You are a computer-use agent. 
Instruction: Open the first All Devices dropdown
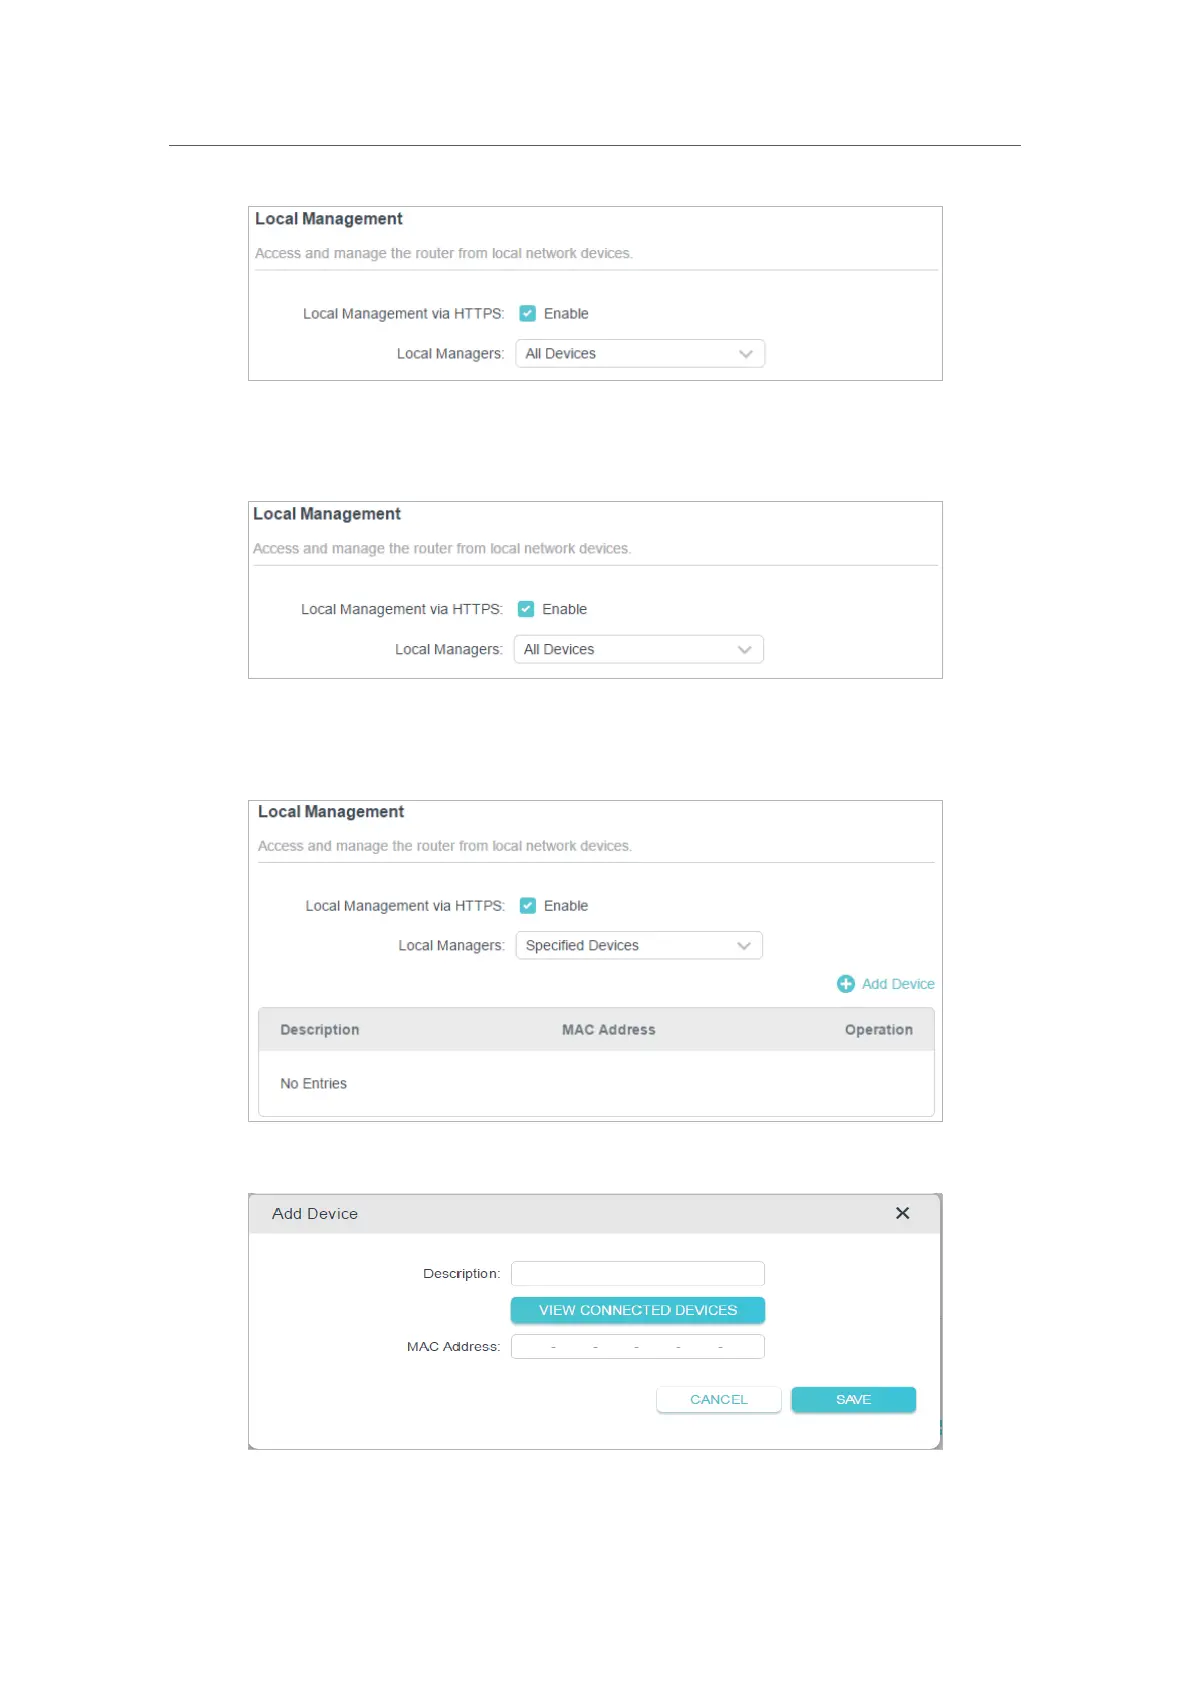point(639,354)
